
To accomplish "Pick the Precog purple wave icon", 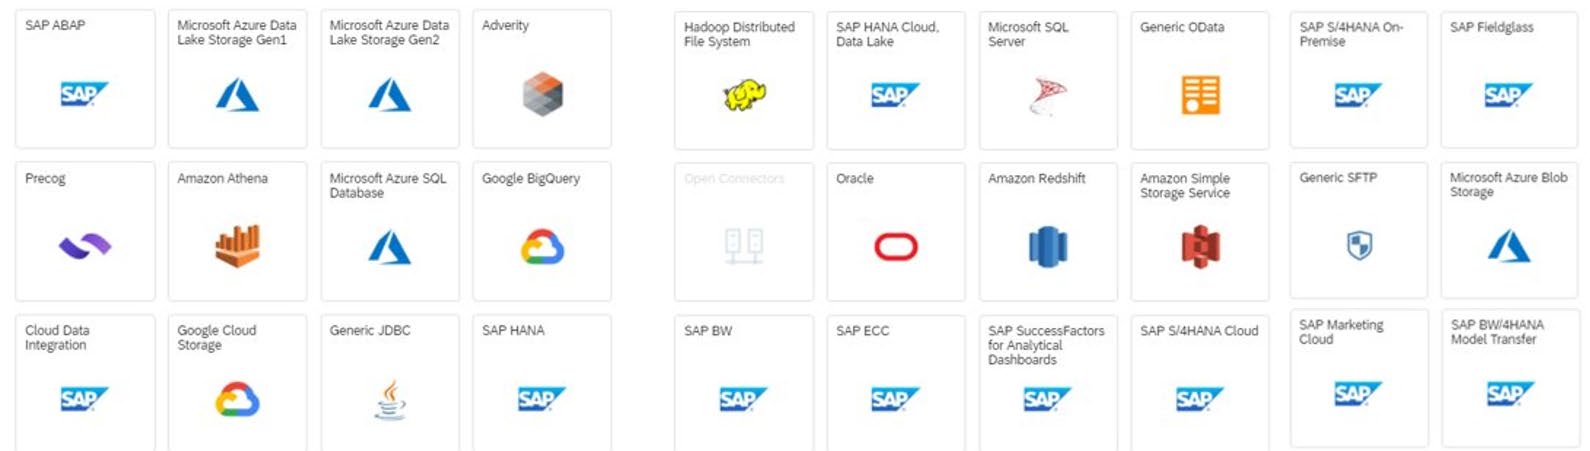I will tap(85, 246).
